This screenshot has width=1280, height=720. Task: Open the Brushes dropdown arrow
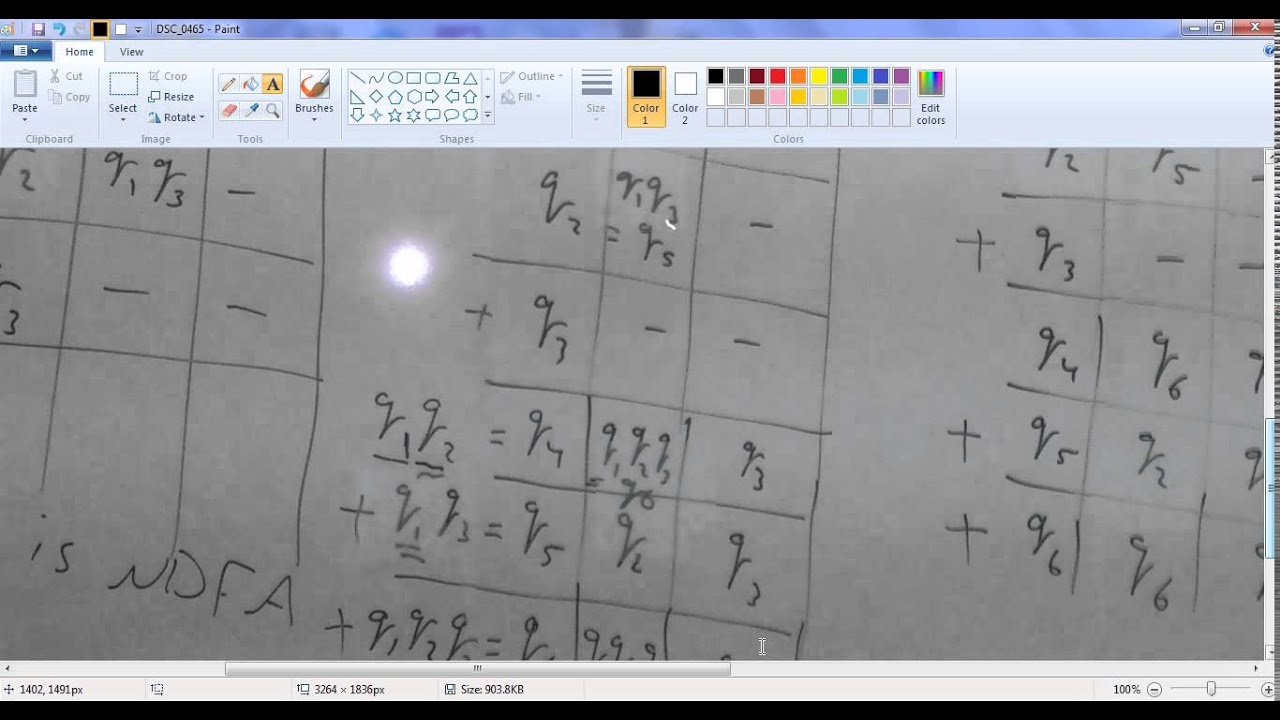[x=314, y=120]
